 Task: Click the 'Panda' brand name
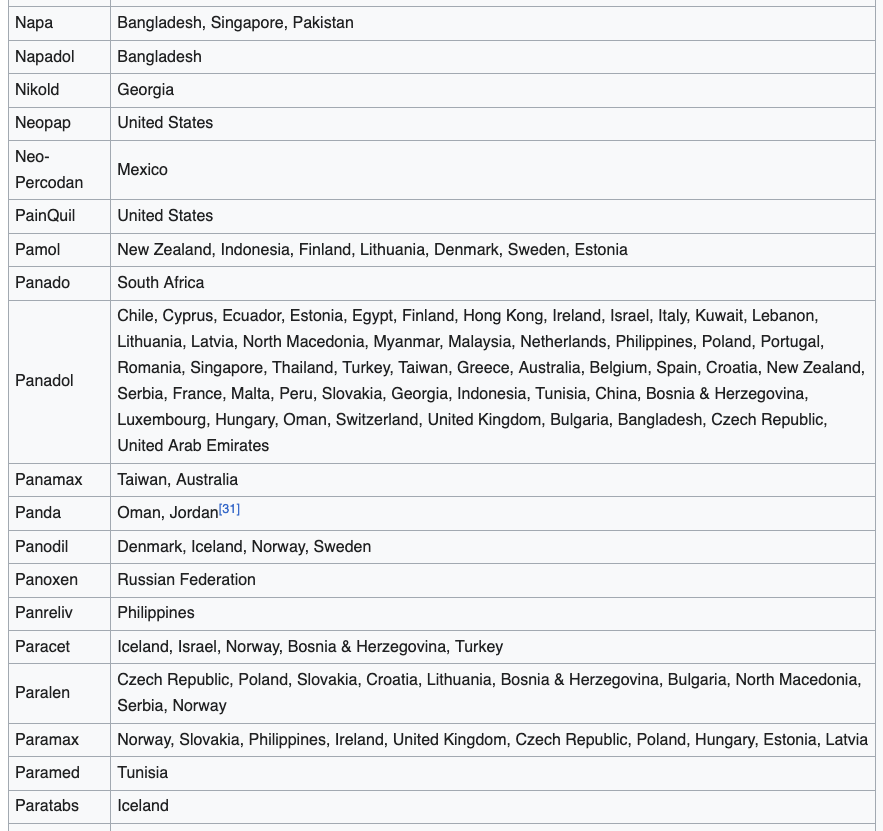coord(38,513)
